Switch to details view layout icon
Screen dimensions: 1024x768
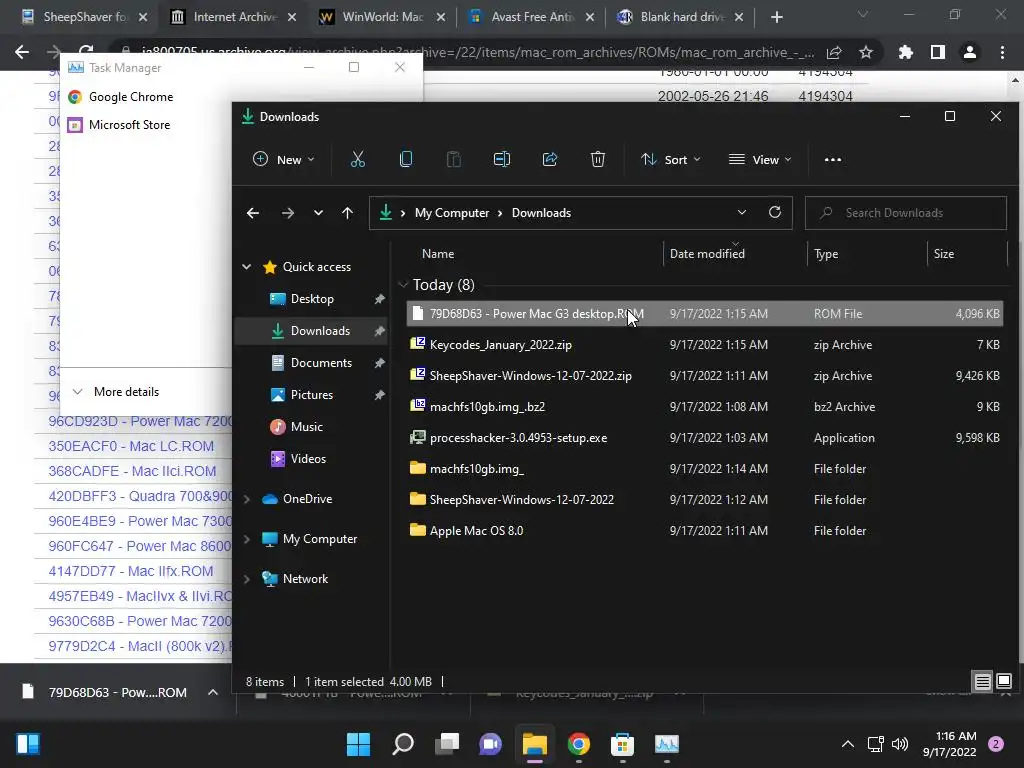[982, 682]
